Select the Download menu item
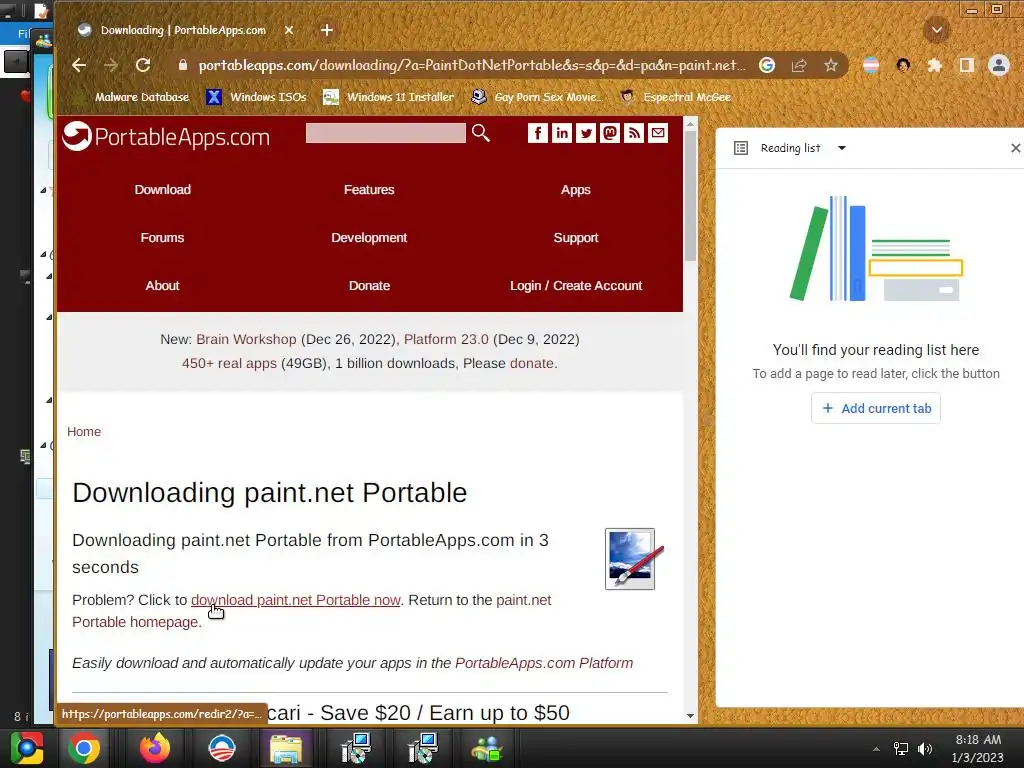Image resolution: width=1024 pixels, height=768 pixels. point(163,189)
